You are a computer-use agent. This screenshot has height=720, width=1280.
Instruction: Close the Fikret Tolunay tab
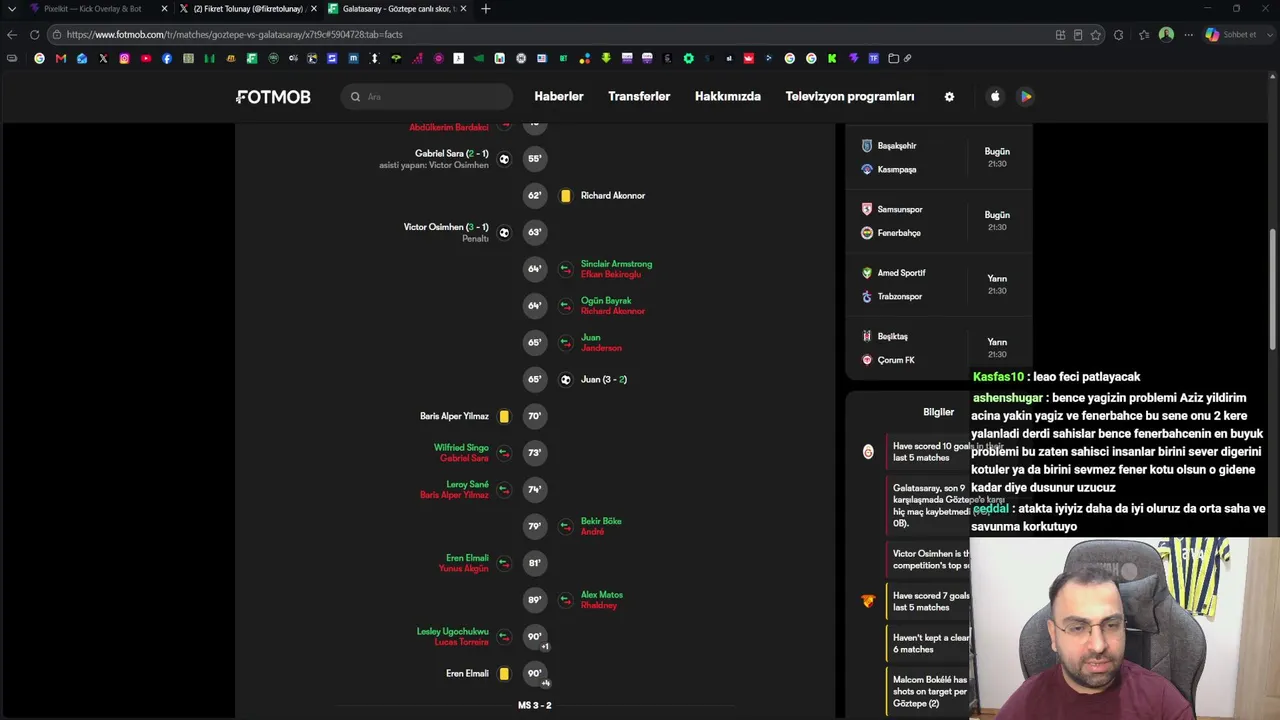click(x=314, y=9)
